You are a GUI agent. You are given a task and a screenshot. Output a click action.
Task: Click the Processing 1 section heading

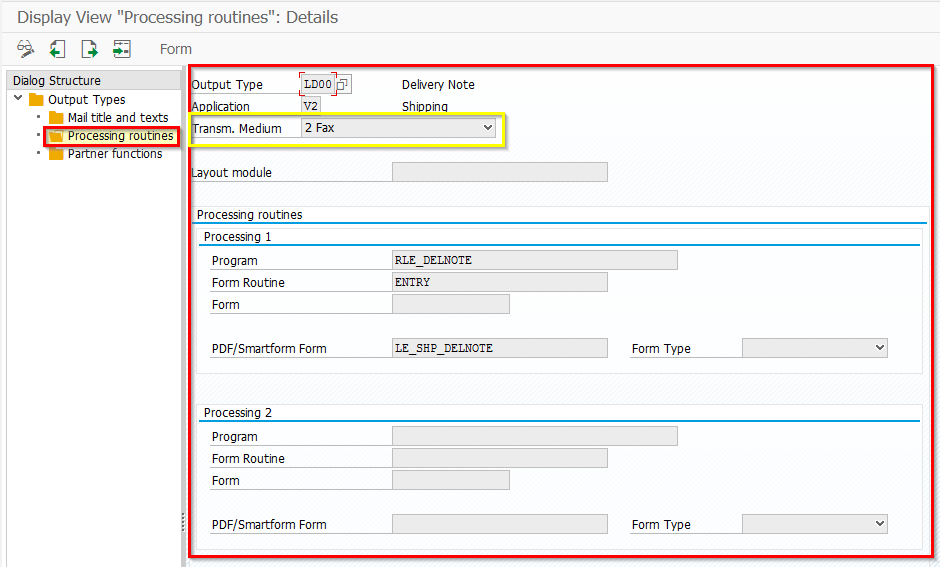(x=237, y=237)
